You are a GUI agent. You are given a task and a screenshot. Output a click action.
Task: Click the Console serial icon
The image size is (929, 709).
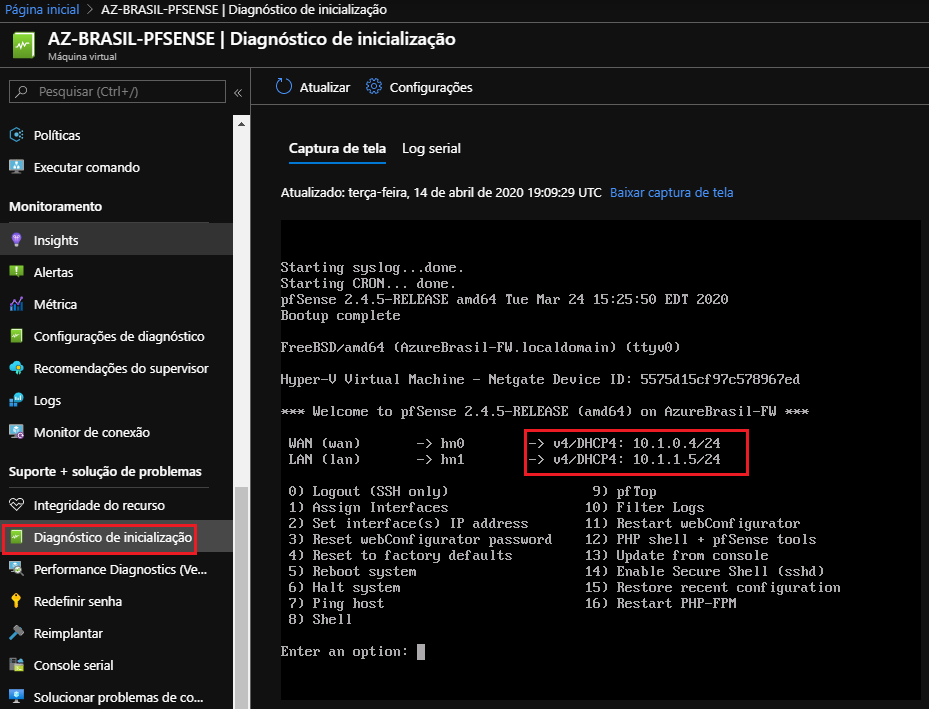17,665
